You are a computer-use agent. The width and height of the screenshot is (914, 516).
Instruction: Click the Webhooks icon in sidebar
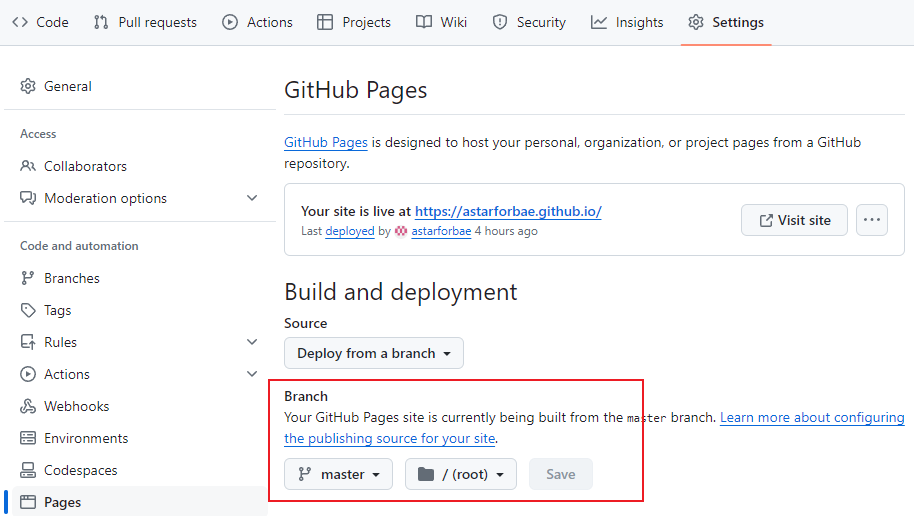28,406
